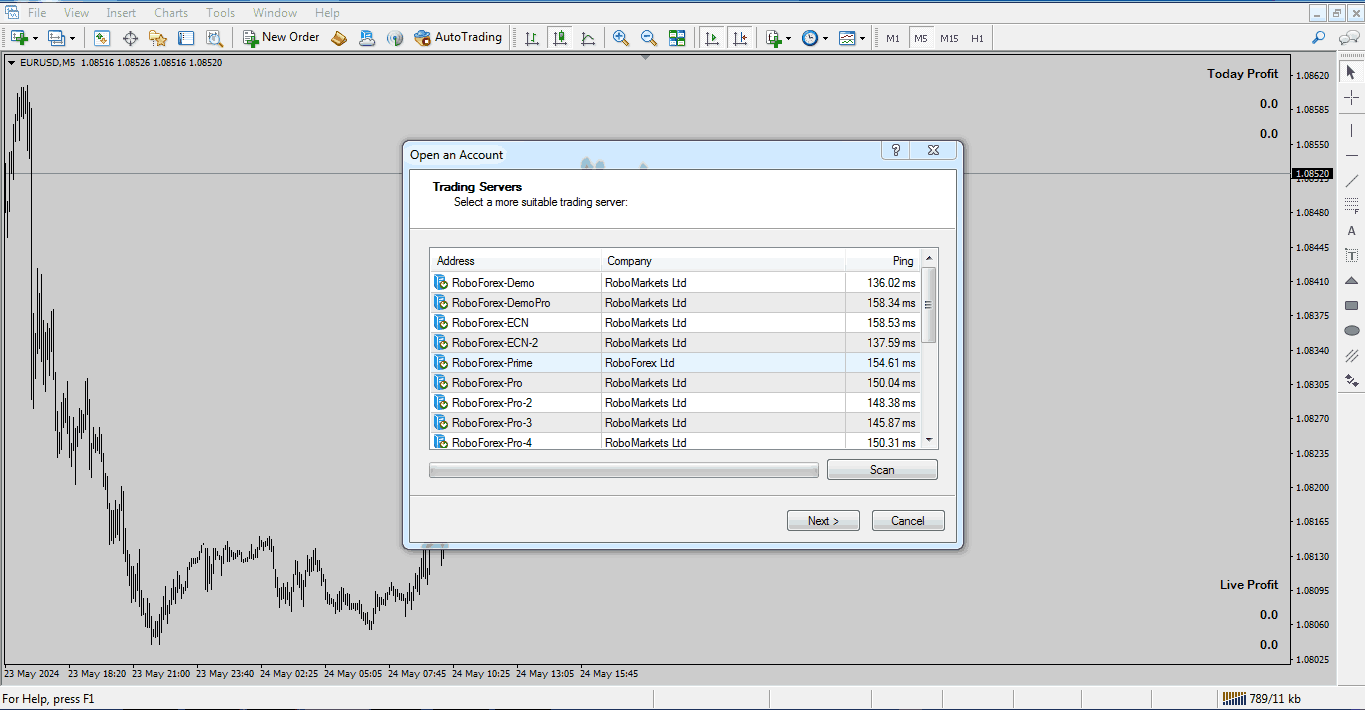1365x710 pixels.
Task: Select the Rectangle shape tool
Action: point(1352,306)
